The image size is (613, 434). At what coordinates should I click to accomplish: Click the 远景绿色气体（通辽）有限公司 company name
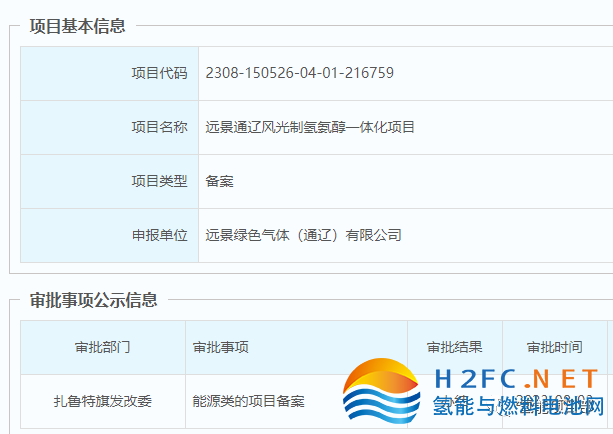coord(303,235)
